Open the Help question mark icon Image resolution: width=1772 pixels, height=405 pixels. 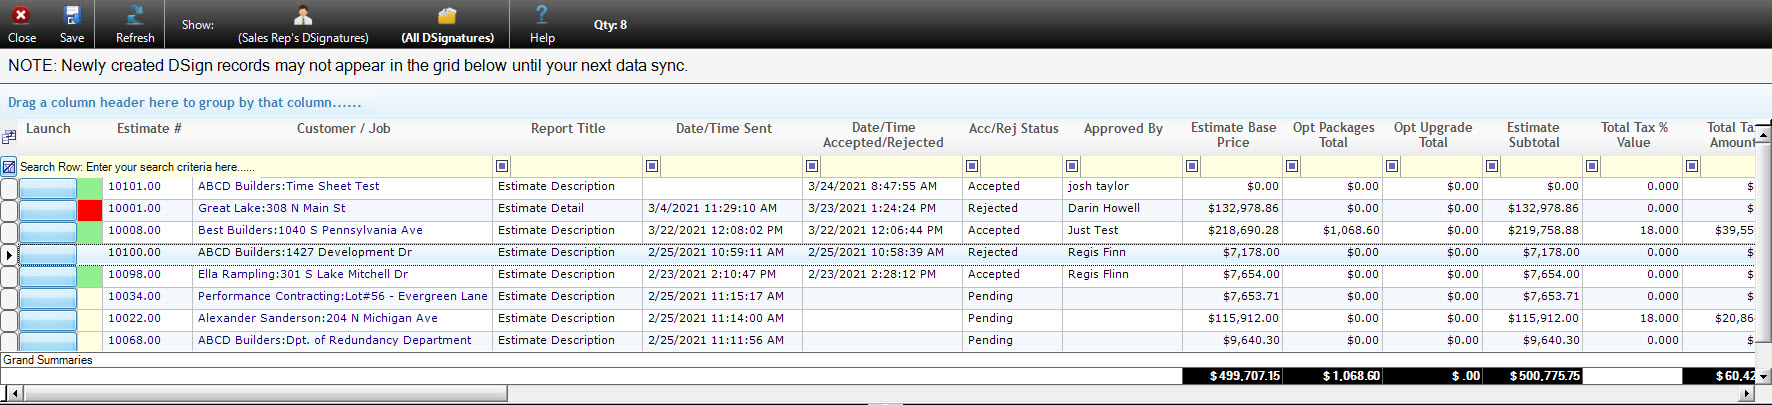[542, 15]
